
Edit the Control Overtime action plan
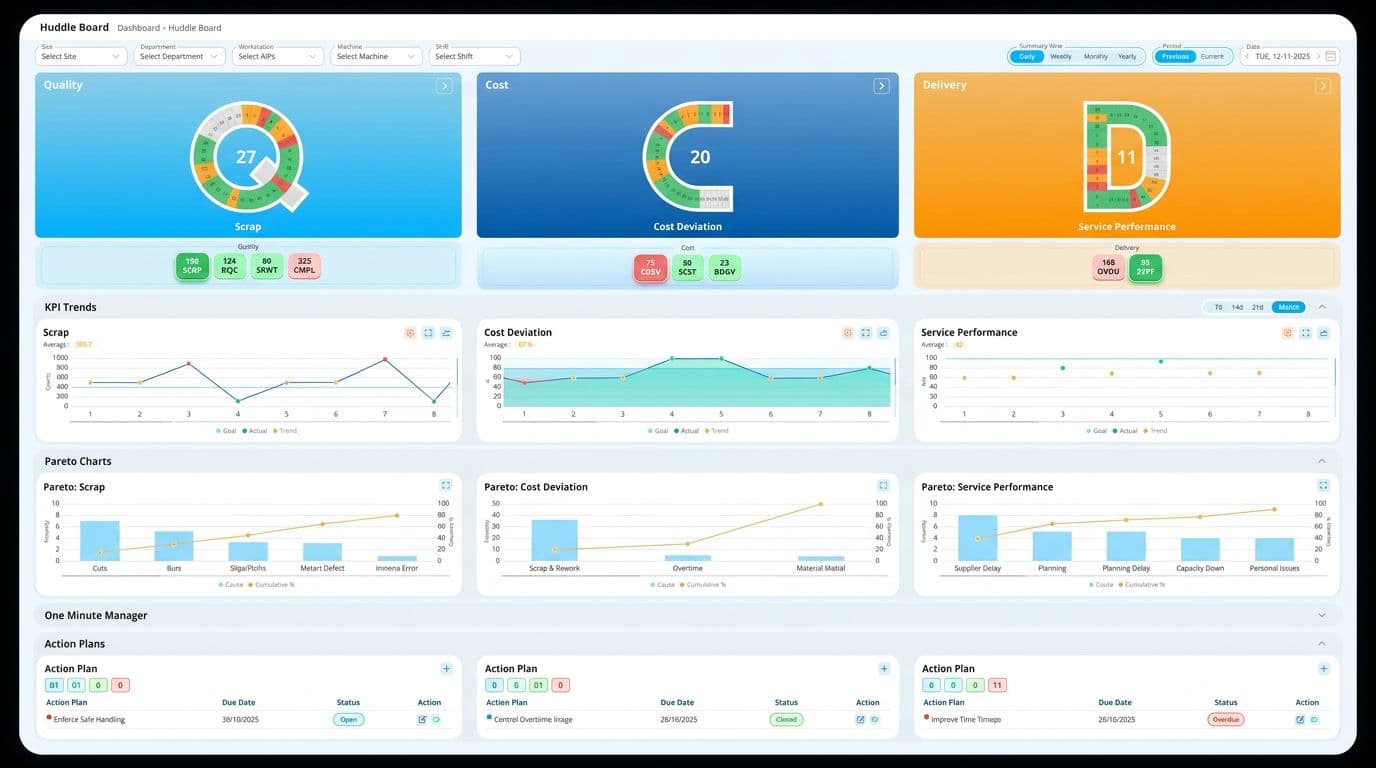860,720
